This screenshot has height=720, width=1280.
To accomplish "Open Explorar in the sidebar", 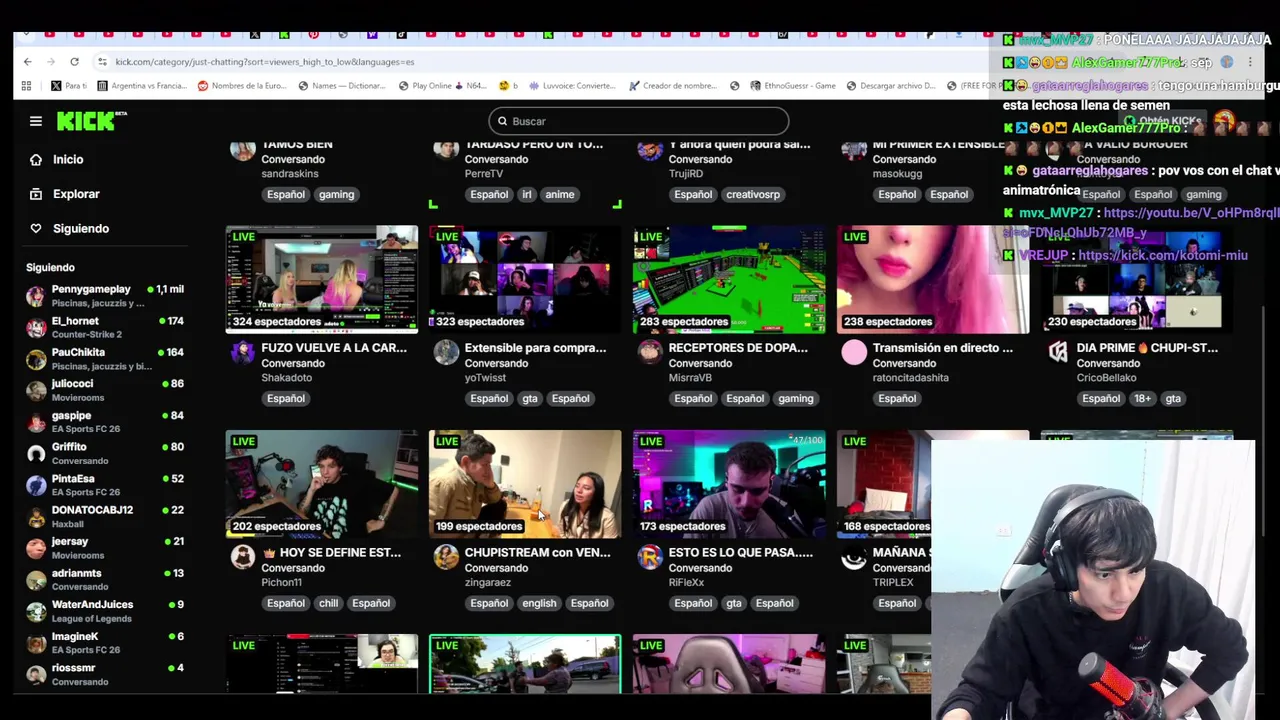I will pyautogui.click(x=76, y=194).
